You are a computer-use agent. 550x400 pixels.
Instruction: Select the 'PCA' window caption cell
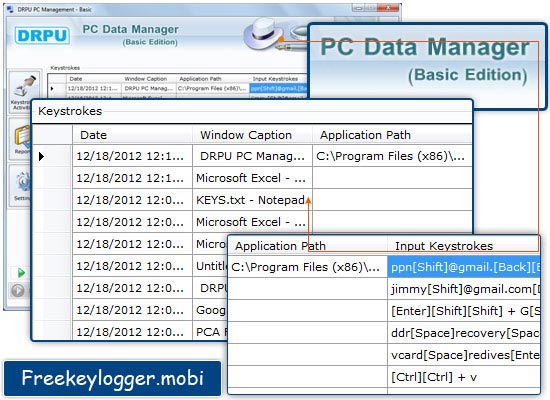click(210, 331)
